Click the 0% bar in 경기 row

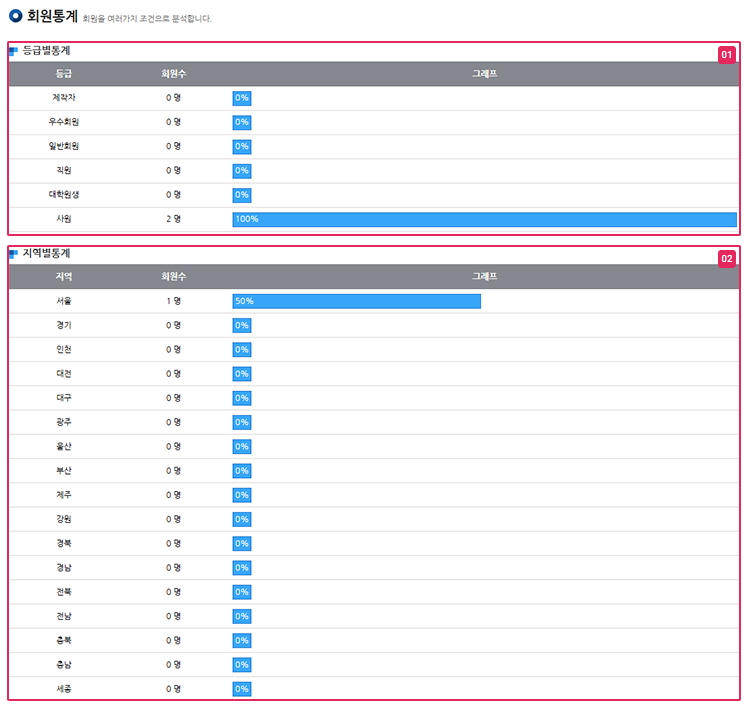pyautogui.click(x=242, y=326)
